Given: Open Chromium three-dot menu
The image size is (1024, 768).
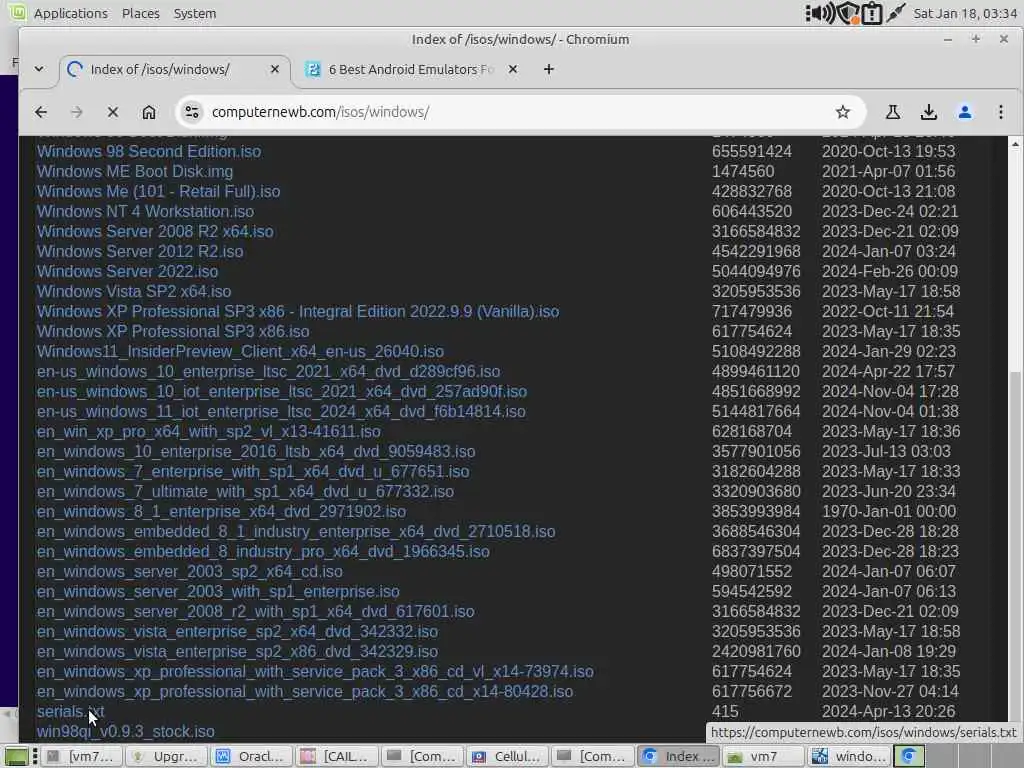Looking at the screenshot, I should point(1000,112).
